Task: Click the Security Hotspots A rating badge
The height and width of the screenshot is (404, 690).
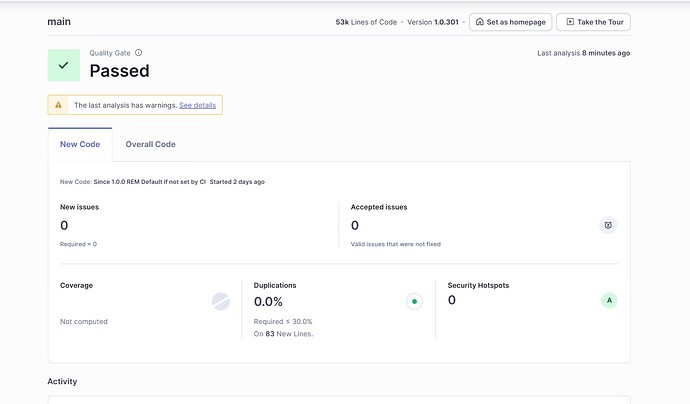Action: point(608,300)
